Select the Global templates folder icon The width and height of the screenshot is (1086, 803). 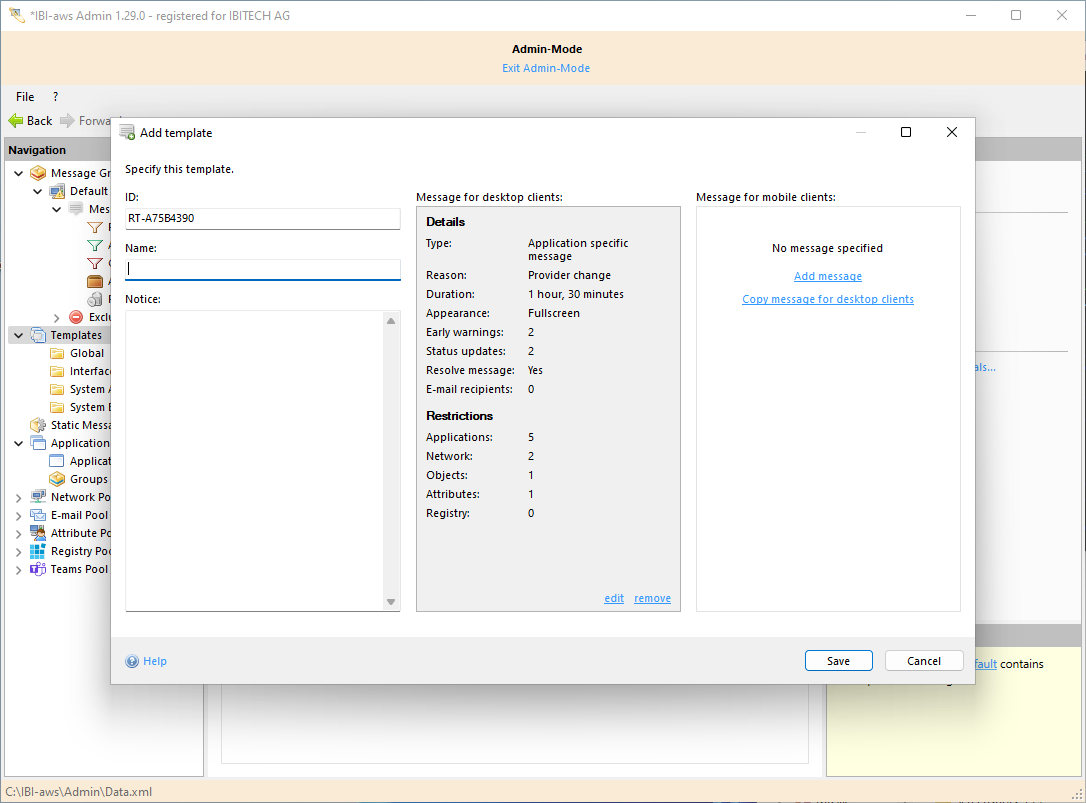(x=57, y=353)
